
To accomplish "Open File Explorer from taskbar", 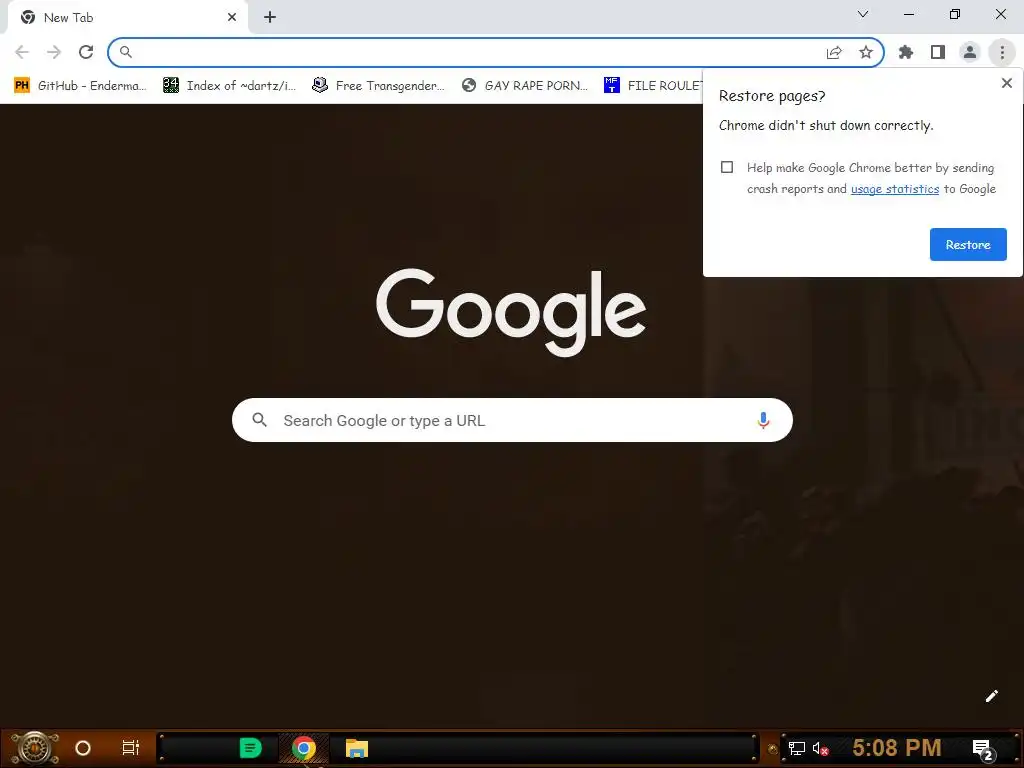I will click(357, 748).
